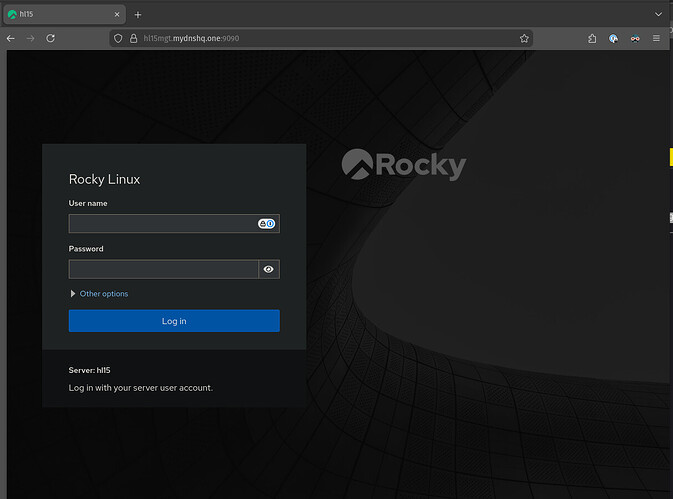The image size is (673, 499).
Task: Bookmark this page with the star icon
Action: pyautogui.click(x=524, y=38)
